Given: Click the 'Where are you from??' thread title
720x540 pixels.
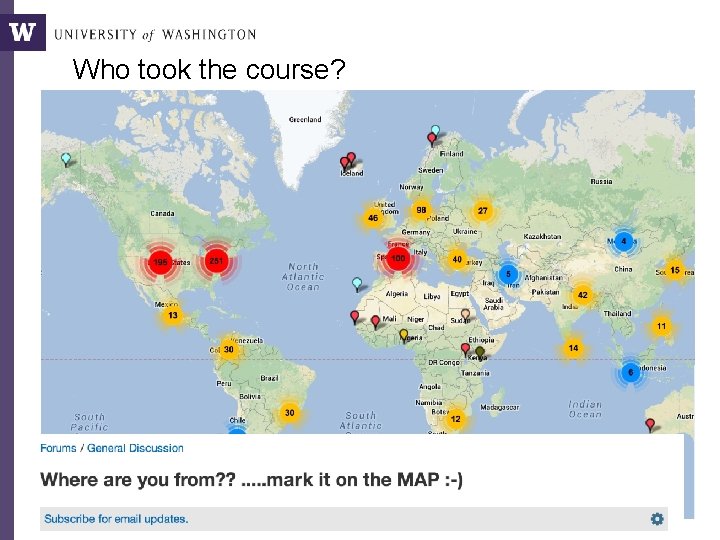Looking at the screenshot, I should [251, 480].
